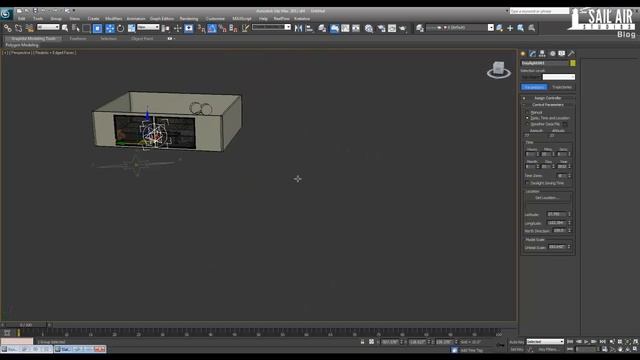Click the Select Object tool icon
Screen dimensions: 640x360
[65, 28]
